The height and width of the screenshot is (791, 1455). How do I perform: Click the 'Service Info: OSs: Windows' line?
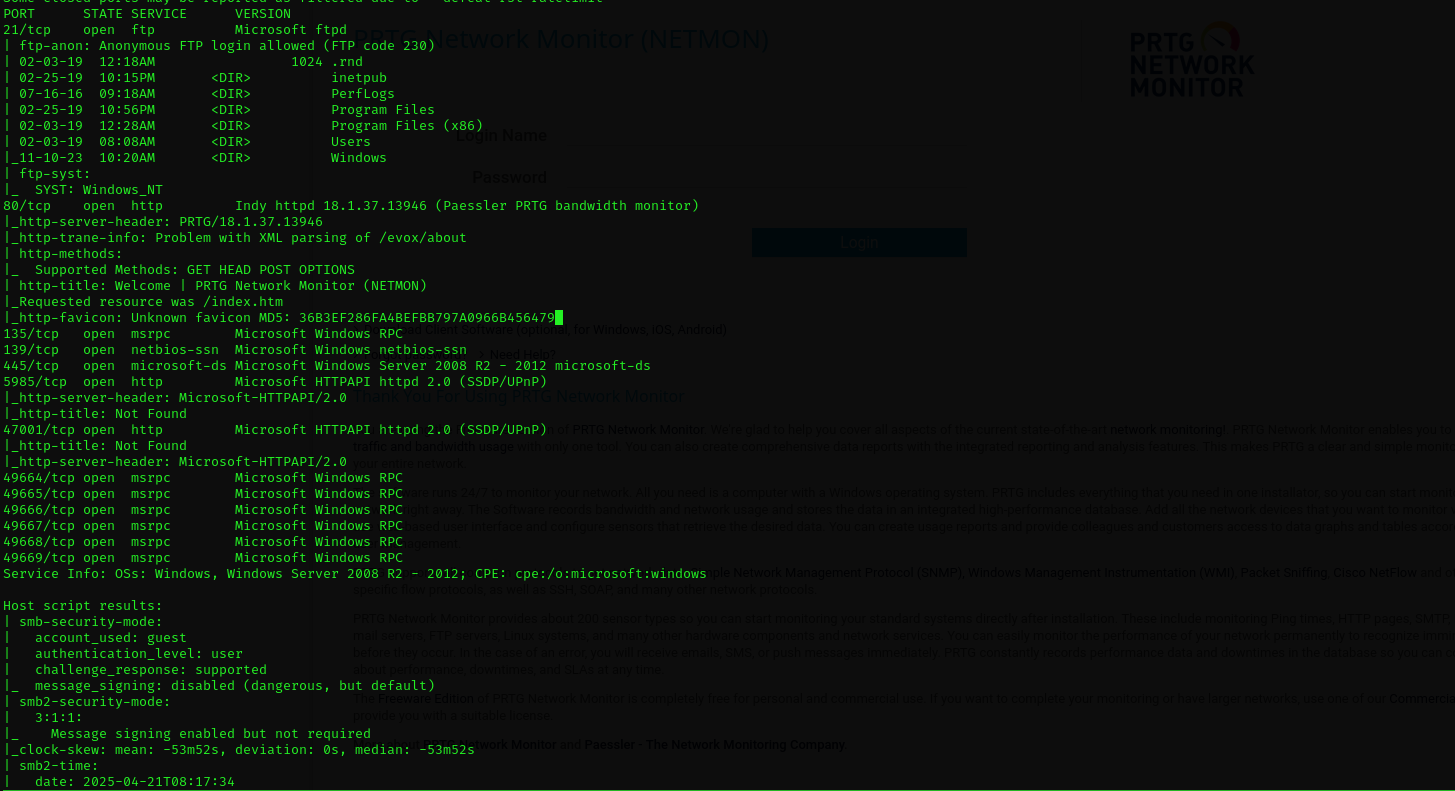pyautogui.click(x=355, y=574)
